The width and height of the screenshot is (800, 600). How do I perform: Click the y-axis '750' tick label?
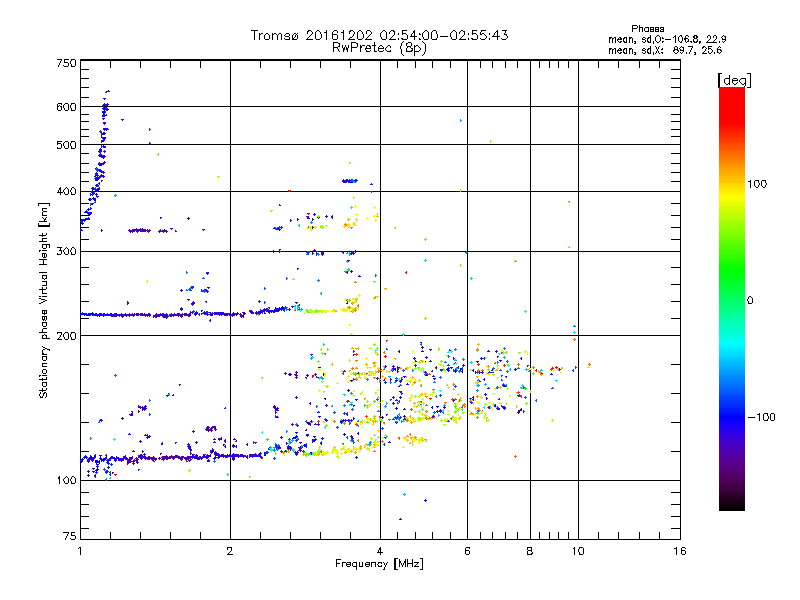(x=66, y=63)
